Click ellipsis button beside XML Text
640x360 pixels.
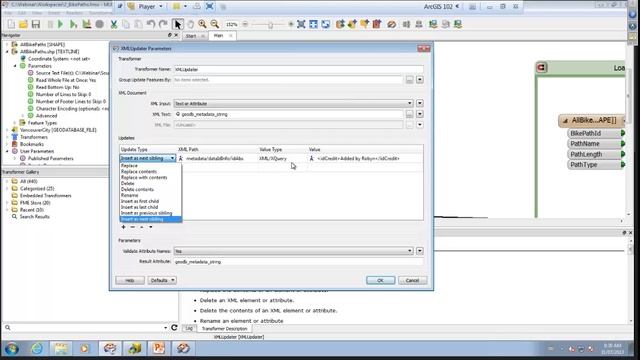click(409, 114)
